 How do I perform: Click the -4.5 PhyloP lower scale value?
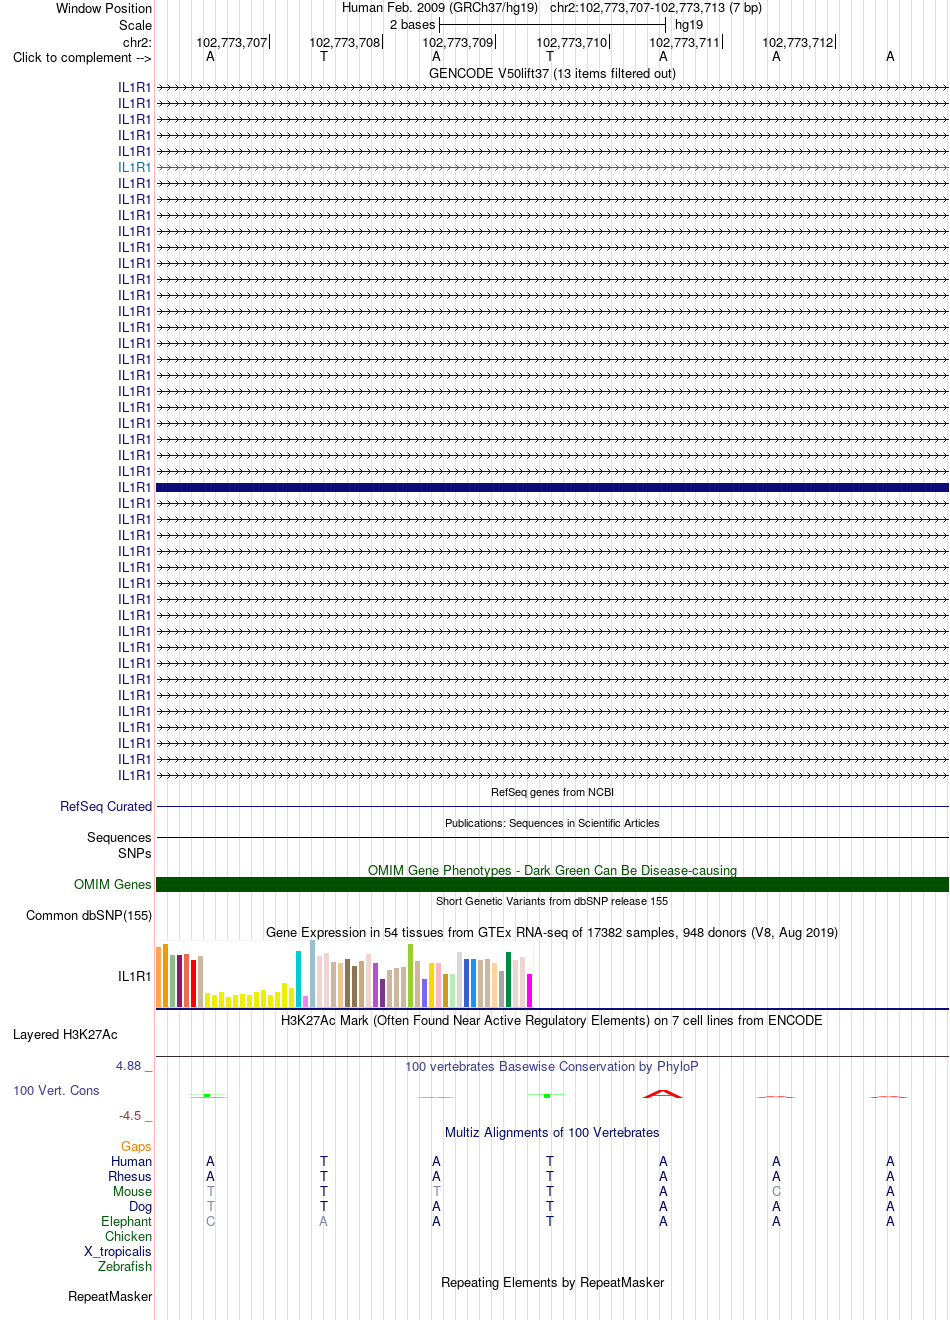[x=130, y=1115]
